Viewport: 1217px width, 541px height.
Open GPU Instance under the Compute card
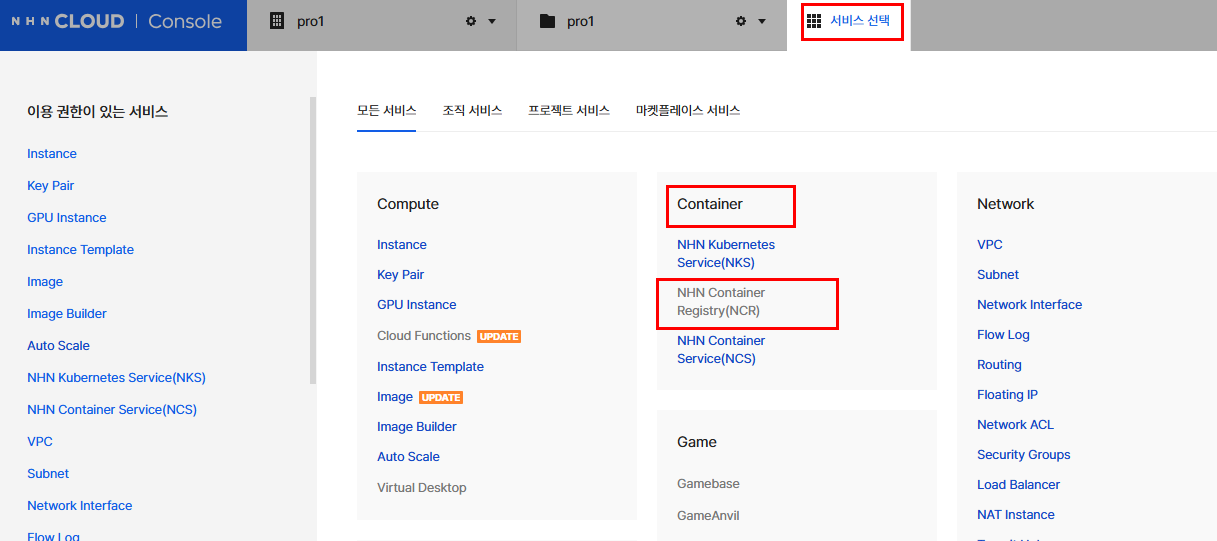[417, 305]
